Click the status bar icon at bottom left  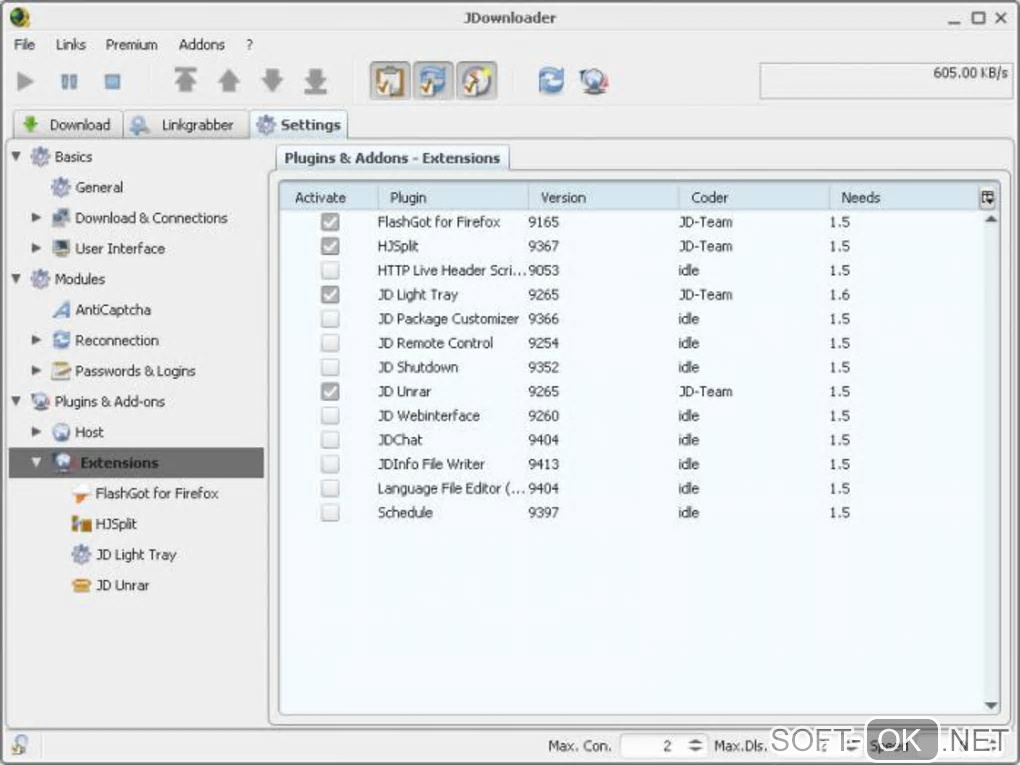tap(20, 744)
